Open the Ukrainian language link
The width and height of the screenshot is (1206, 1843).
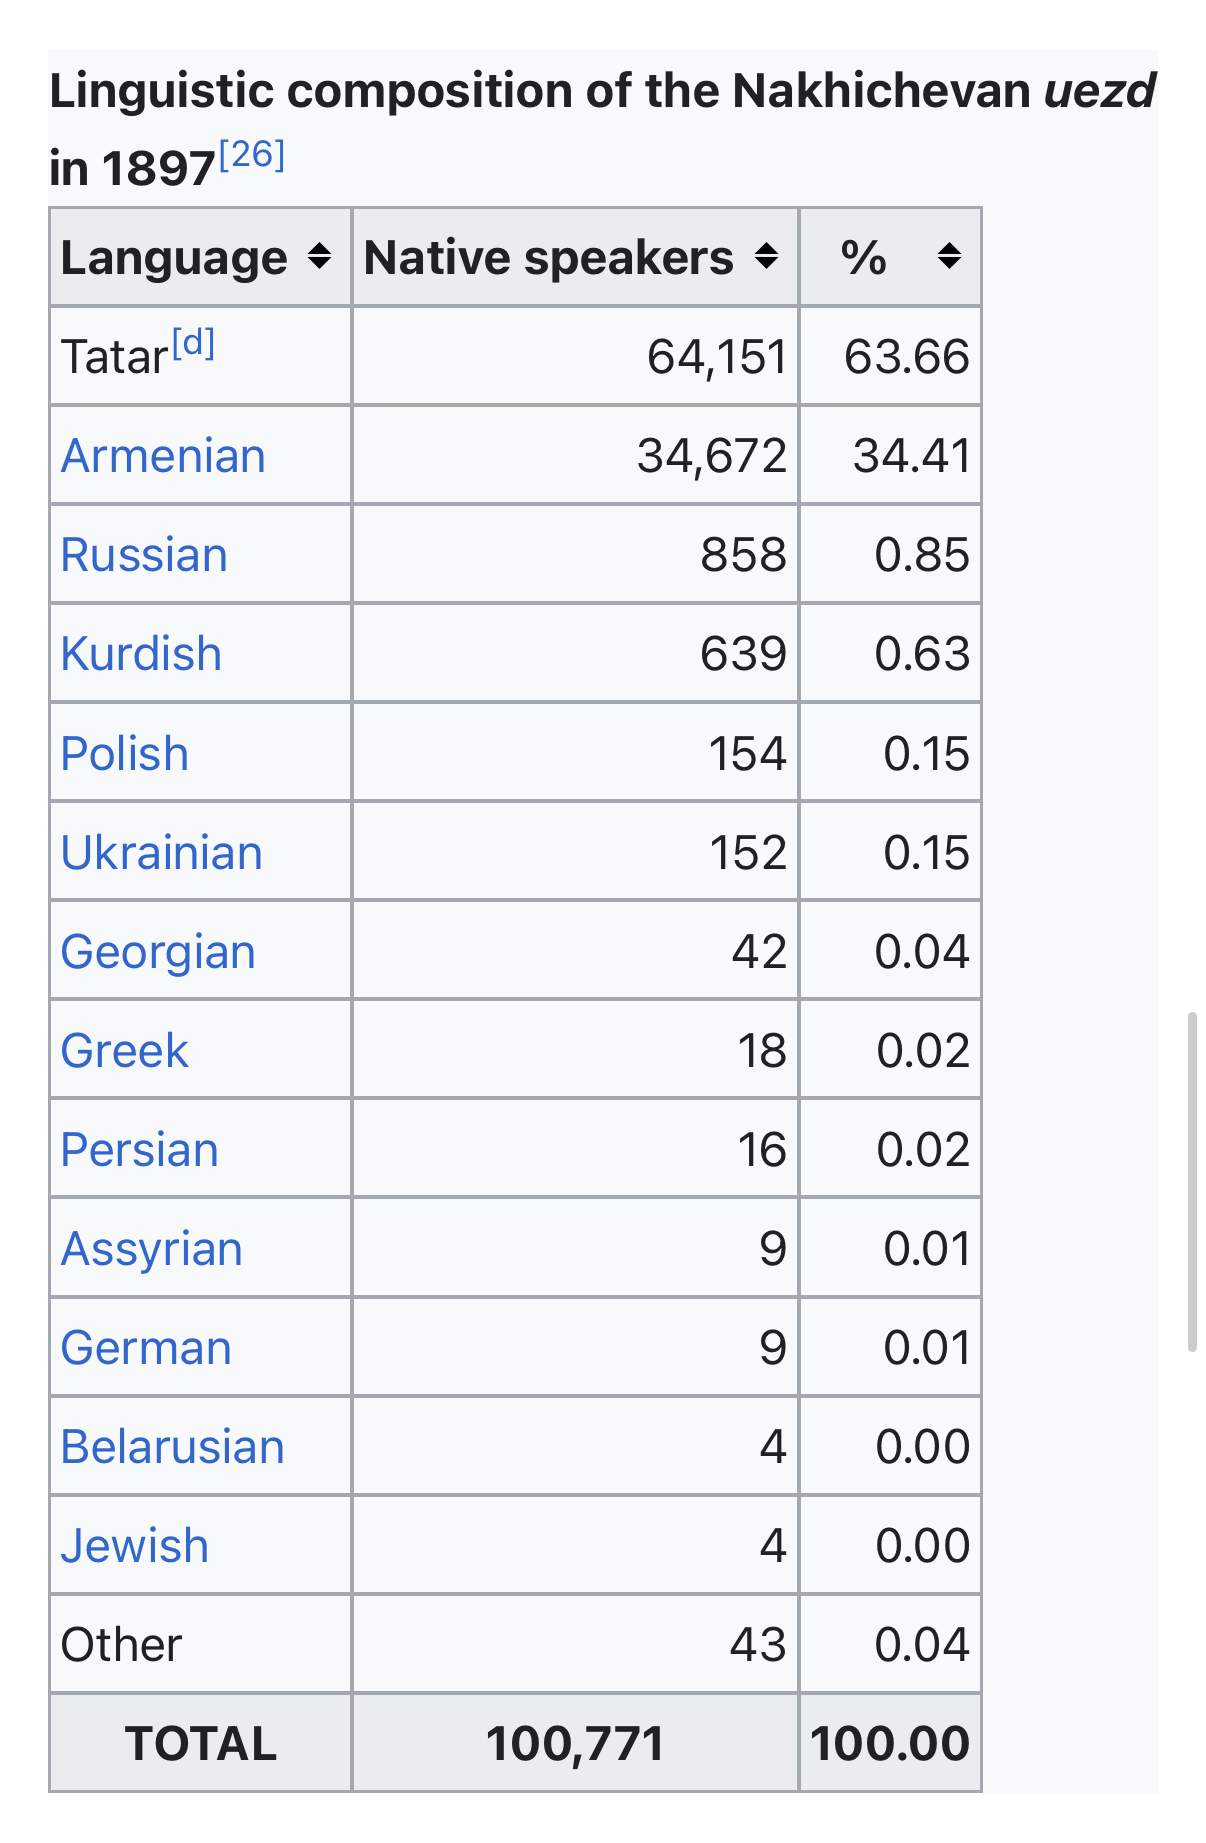pyautogui.click(x=162, y=852)
